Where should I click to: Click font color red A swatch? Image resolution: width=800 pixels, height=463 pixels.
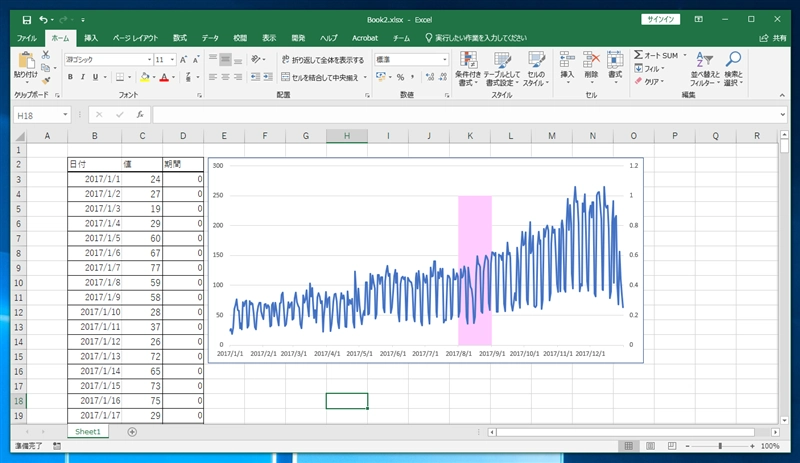pyautogui.click(x=164, y=77)
